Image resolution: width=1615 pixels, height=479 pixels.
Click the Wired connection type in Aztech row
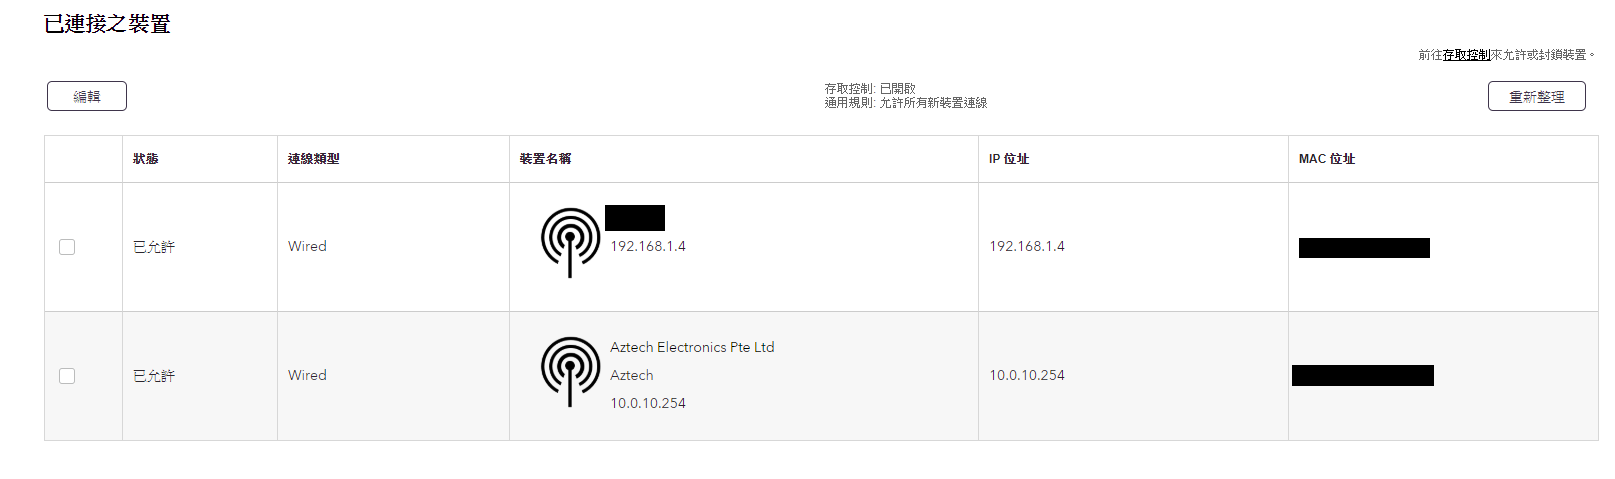tap(307, 375)
